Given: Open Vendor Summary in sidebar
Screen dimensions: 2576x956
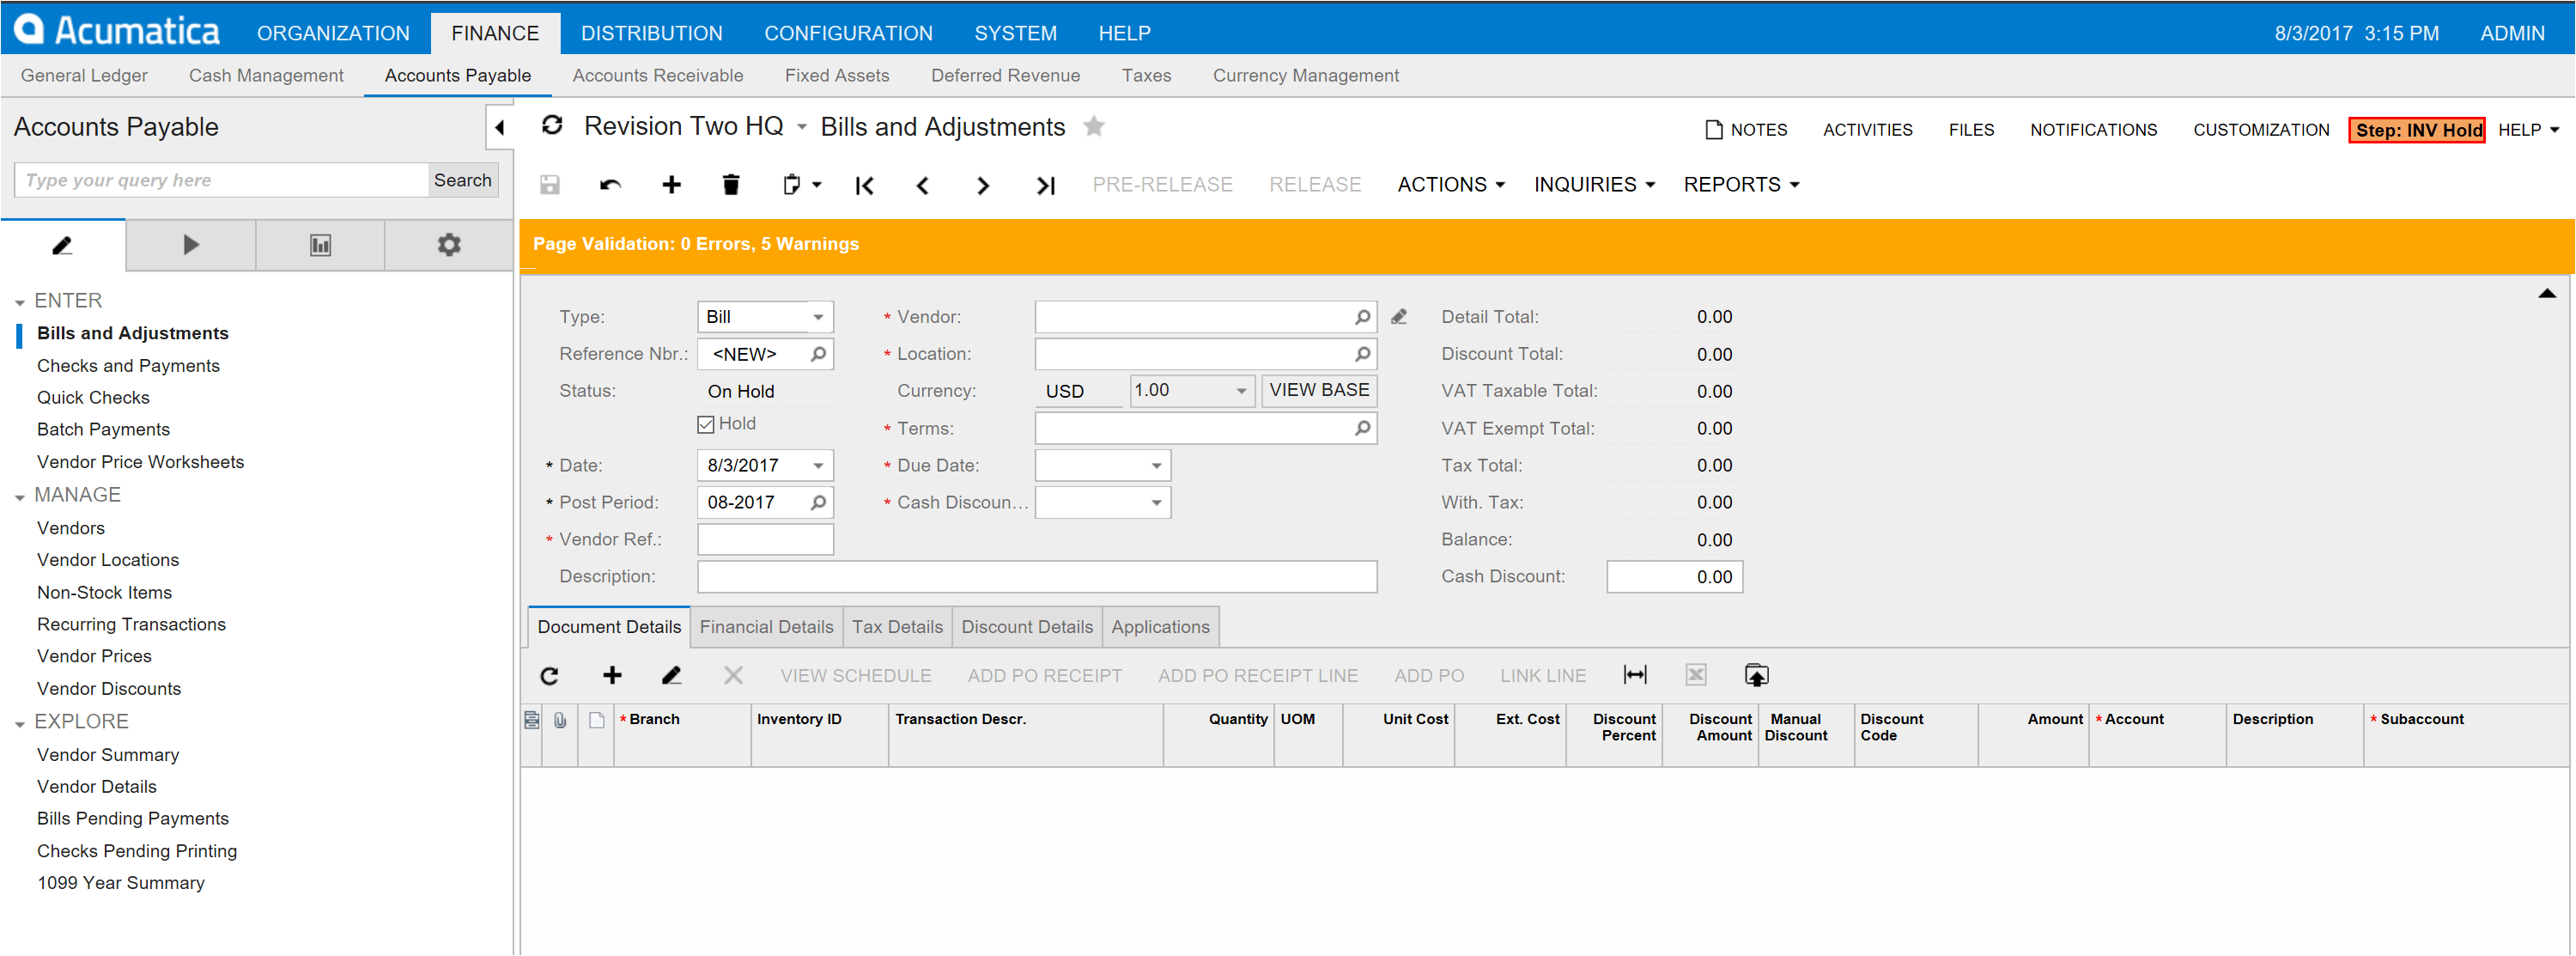Looking at the screenshot, I should (108, 755).
